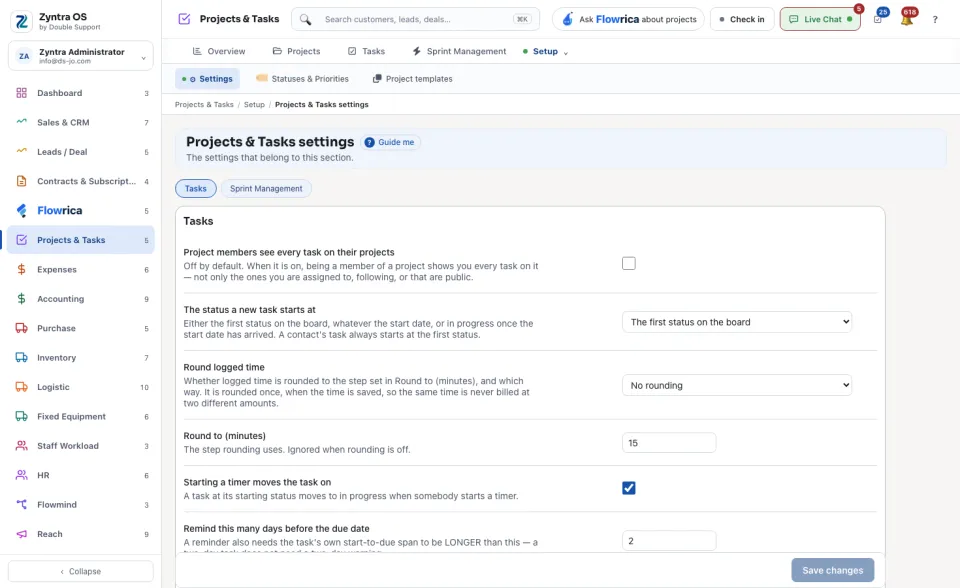Open the notifications bell icon

[907, 20]
